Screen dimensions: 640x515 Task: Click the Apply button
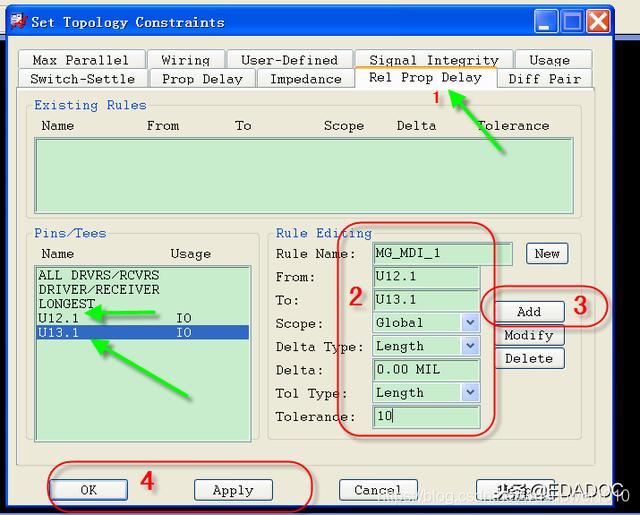point(233,490)
